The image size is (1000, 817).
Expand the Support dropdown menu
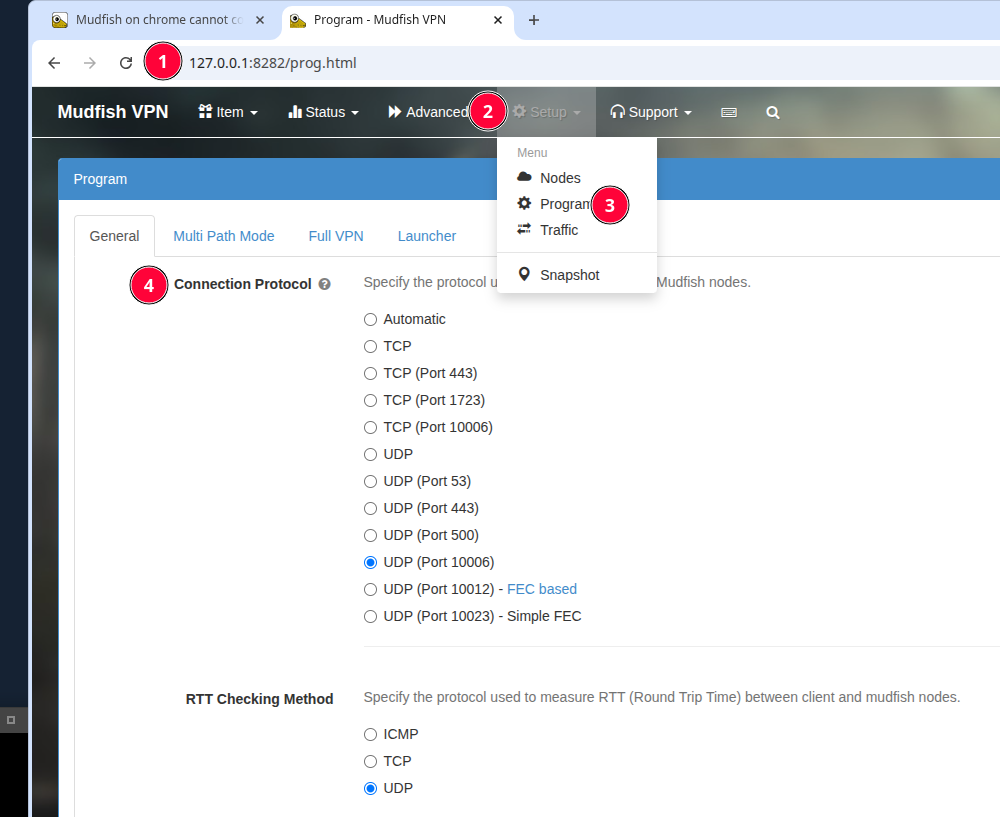click(651, 113)
